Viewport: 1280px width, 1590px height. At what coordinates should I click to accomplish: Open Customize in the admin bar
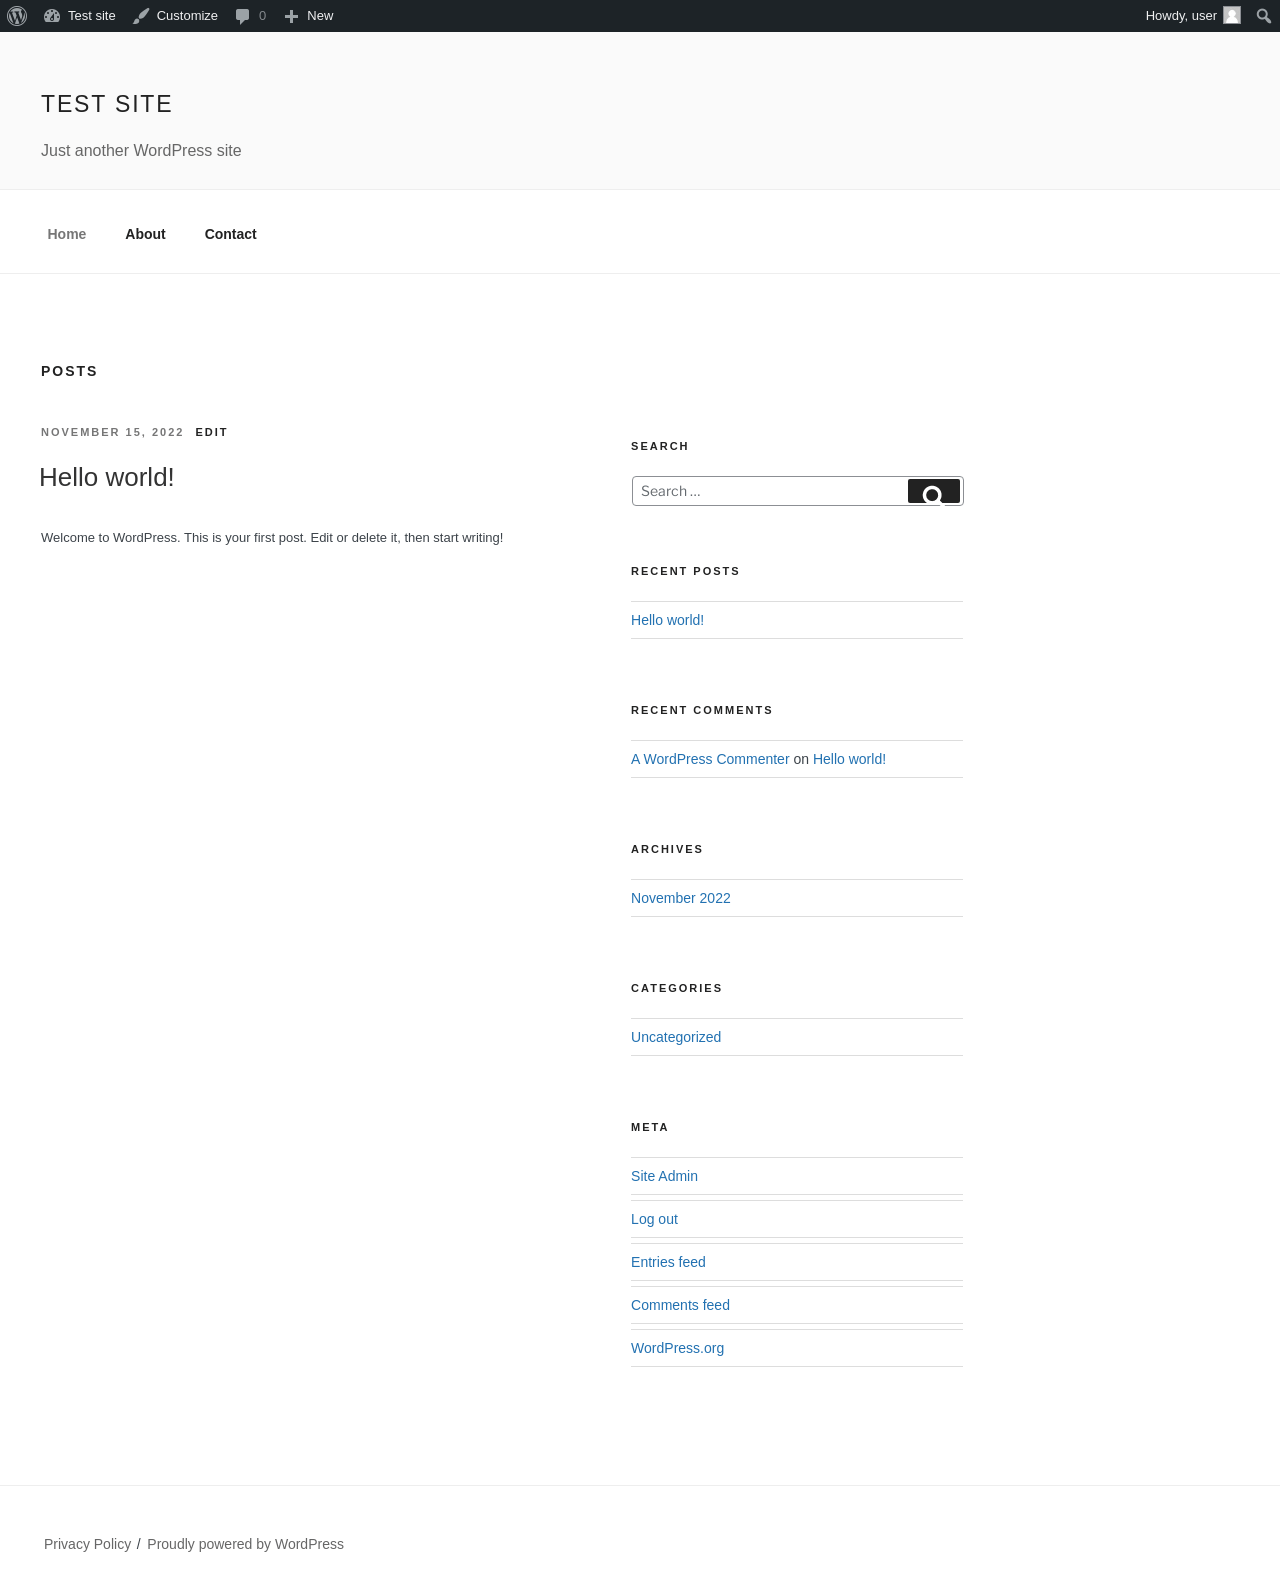pos(175,16)
